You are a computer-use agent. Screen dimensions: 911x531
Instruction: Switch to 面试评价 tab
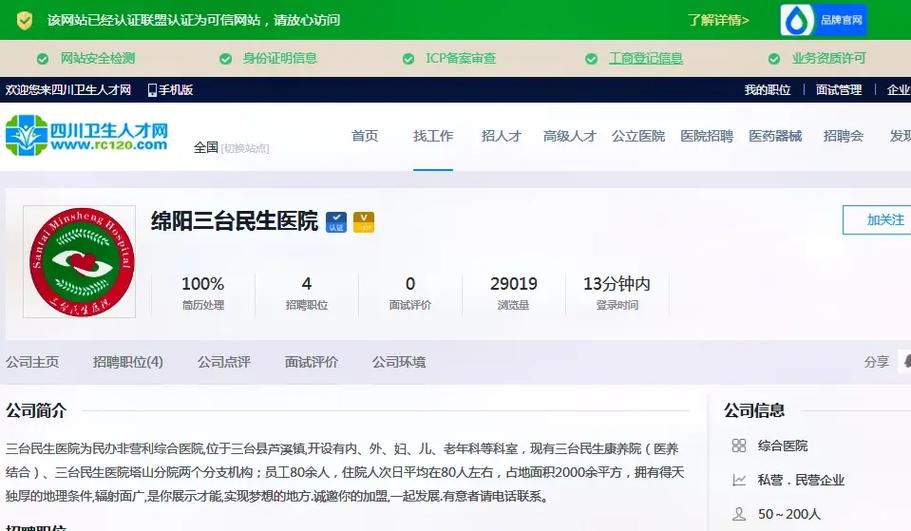tap(311, 363)
